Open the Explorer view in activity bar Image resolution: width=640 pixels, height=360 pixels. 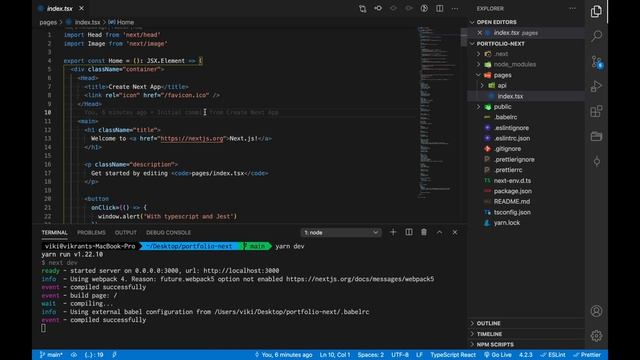tap(596, 11)
